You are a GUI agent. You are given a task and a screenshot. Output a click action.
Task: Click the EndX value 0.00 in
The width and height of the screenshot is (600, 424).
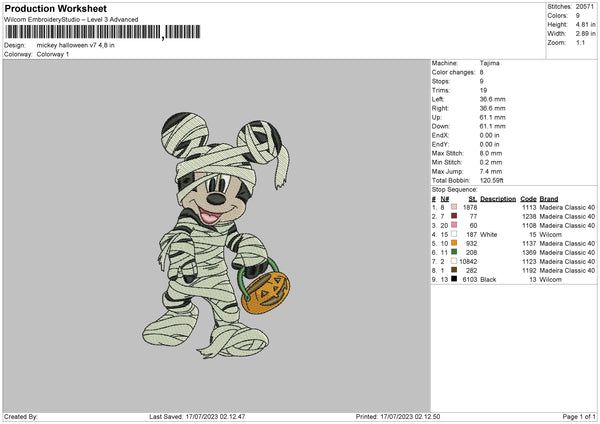pyautogui.click(x=489, y=135)
